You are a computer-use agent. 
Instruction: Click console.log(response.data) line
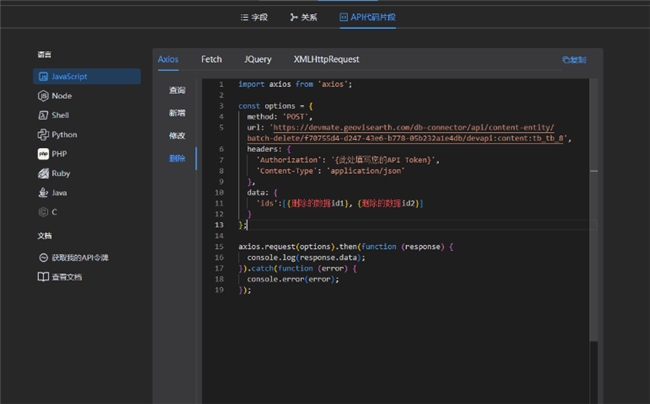[306, 258]
